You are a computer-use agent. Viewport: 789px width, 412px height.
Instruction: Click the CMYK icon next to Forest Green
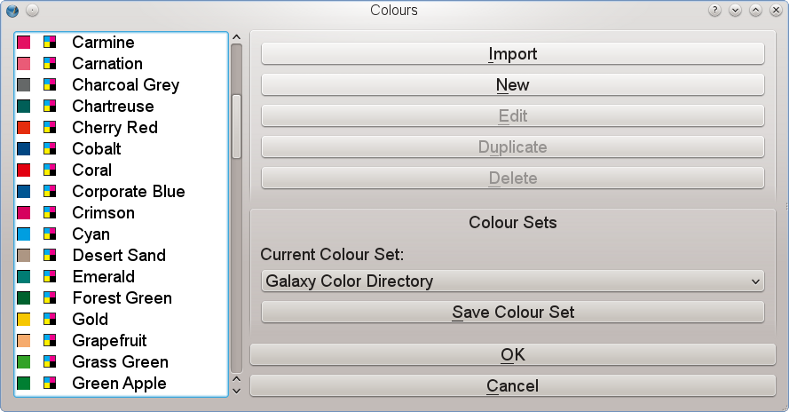tap(49, 298)
